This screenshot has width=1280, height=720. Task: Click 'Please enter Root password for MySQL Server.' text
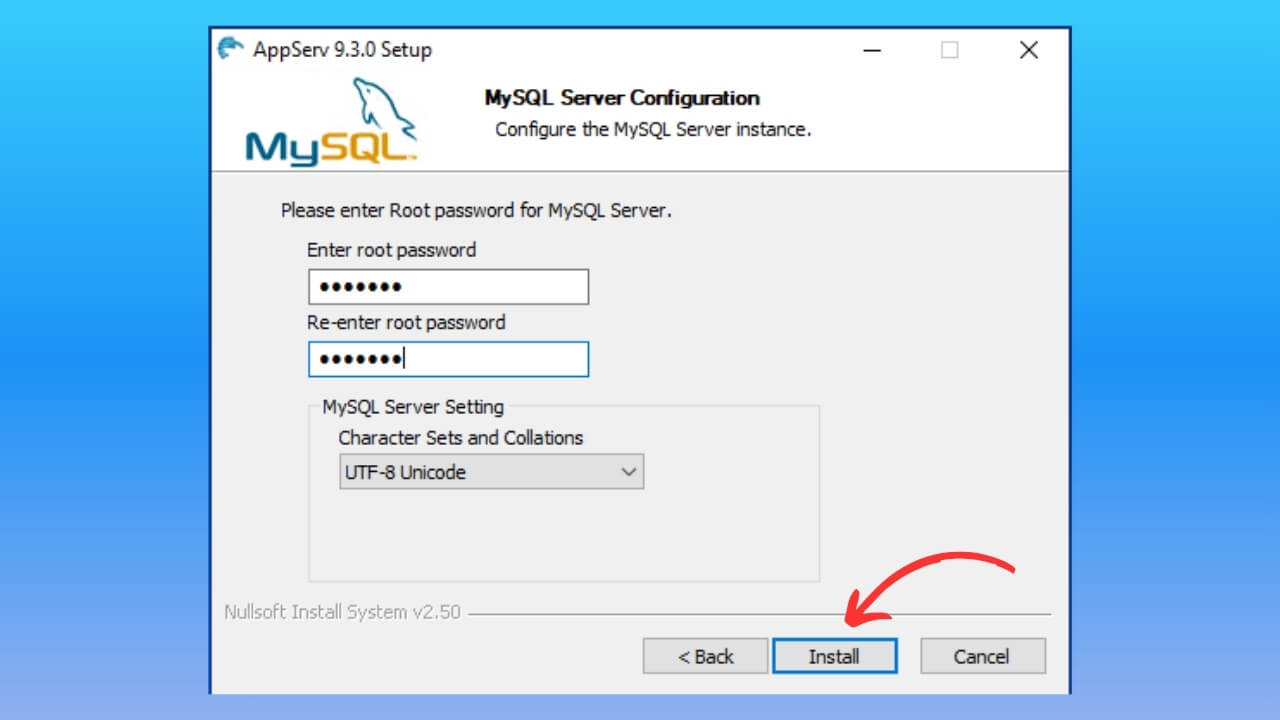pyautogui.click(x=476, y=211)
